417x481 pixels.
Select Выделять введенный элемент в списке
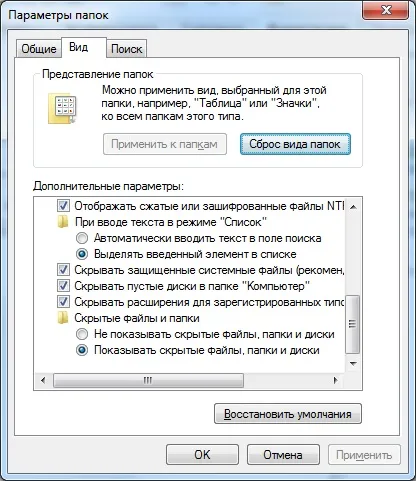(82, 254)
